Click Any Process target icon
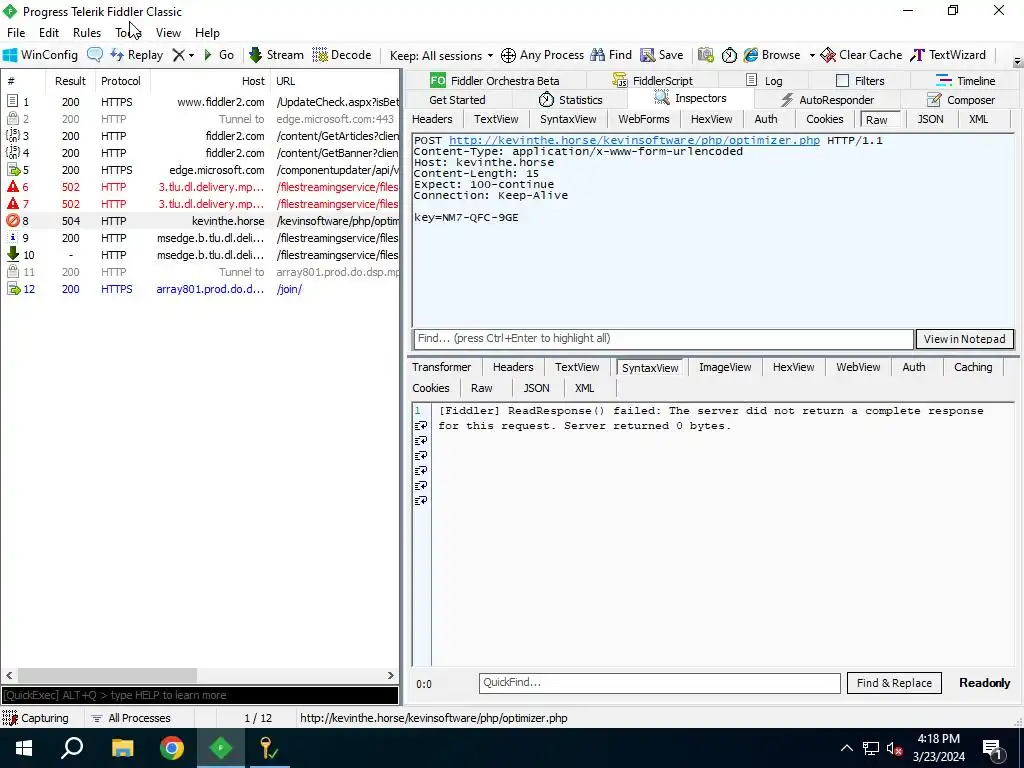 tap(508, 56)
